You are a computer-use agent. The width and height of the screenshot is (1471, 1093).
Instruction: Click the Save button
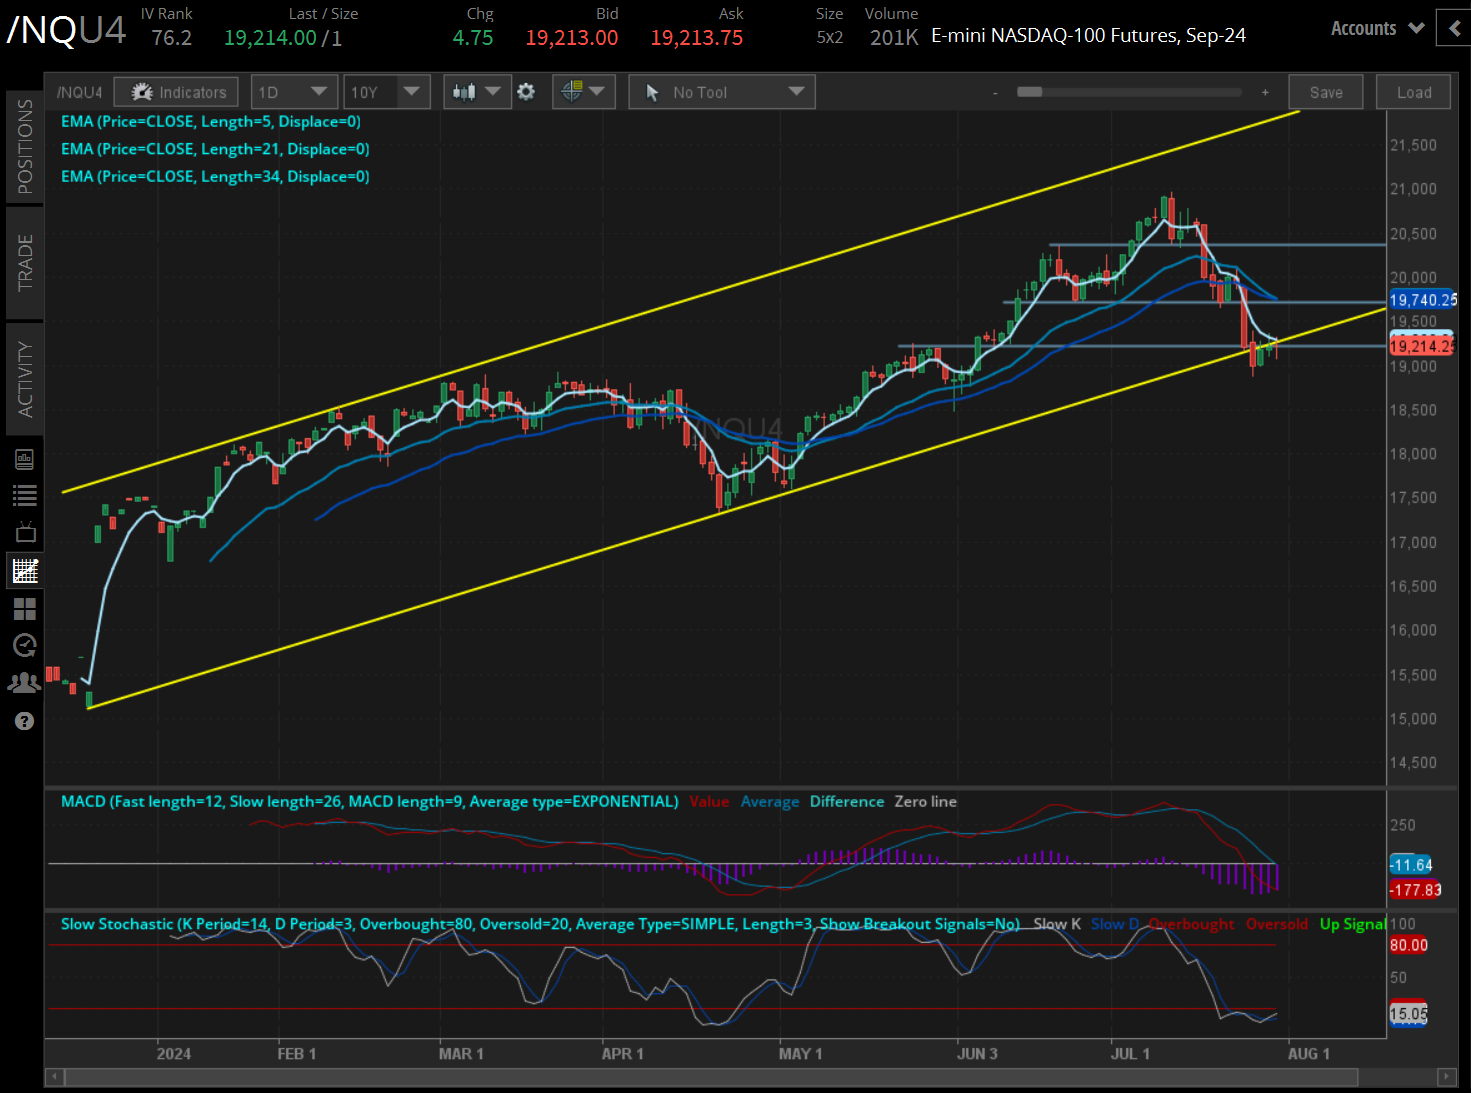1325,91
